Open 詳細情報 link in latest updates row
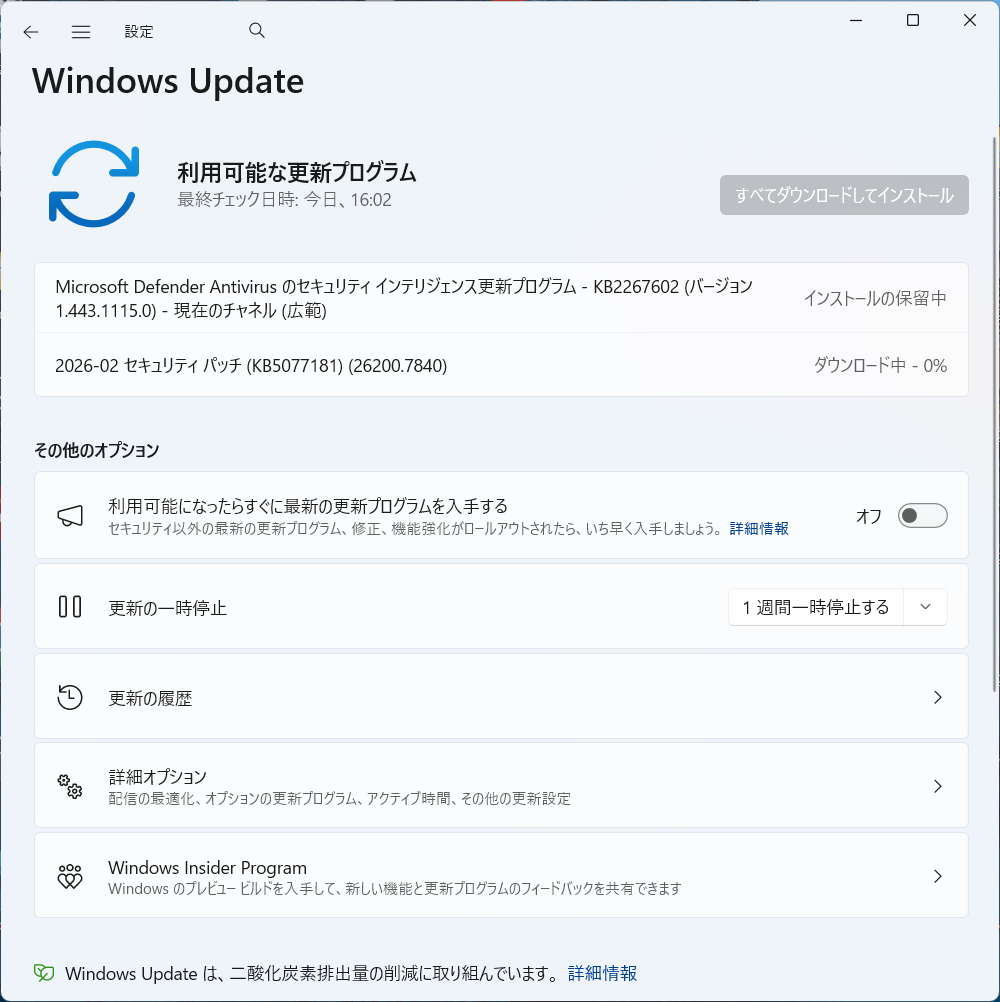Image resolution: width=1000 pixels, height=1002 pixels. pyautogui.click(x=758, y=528)
